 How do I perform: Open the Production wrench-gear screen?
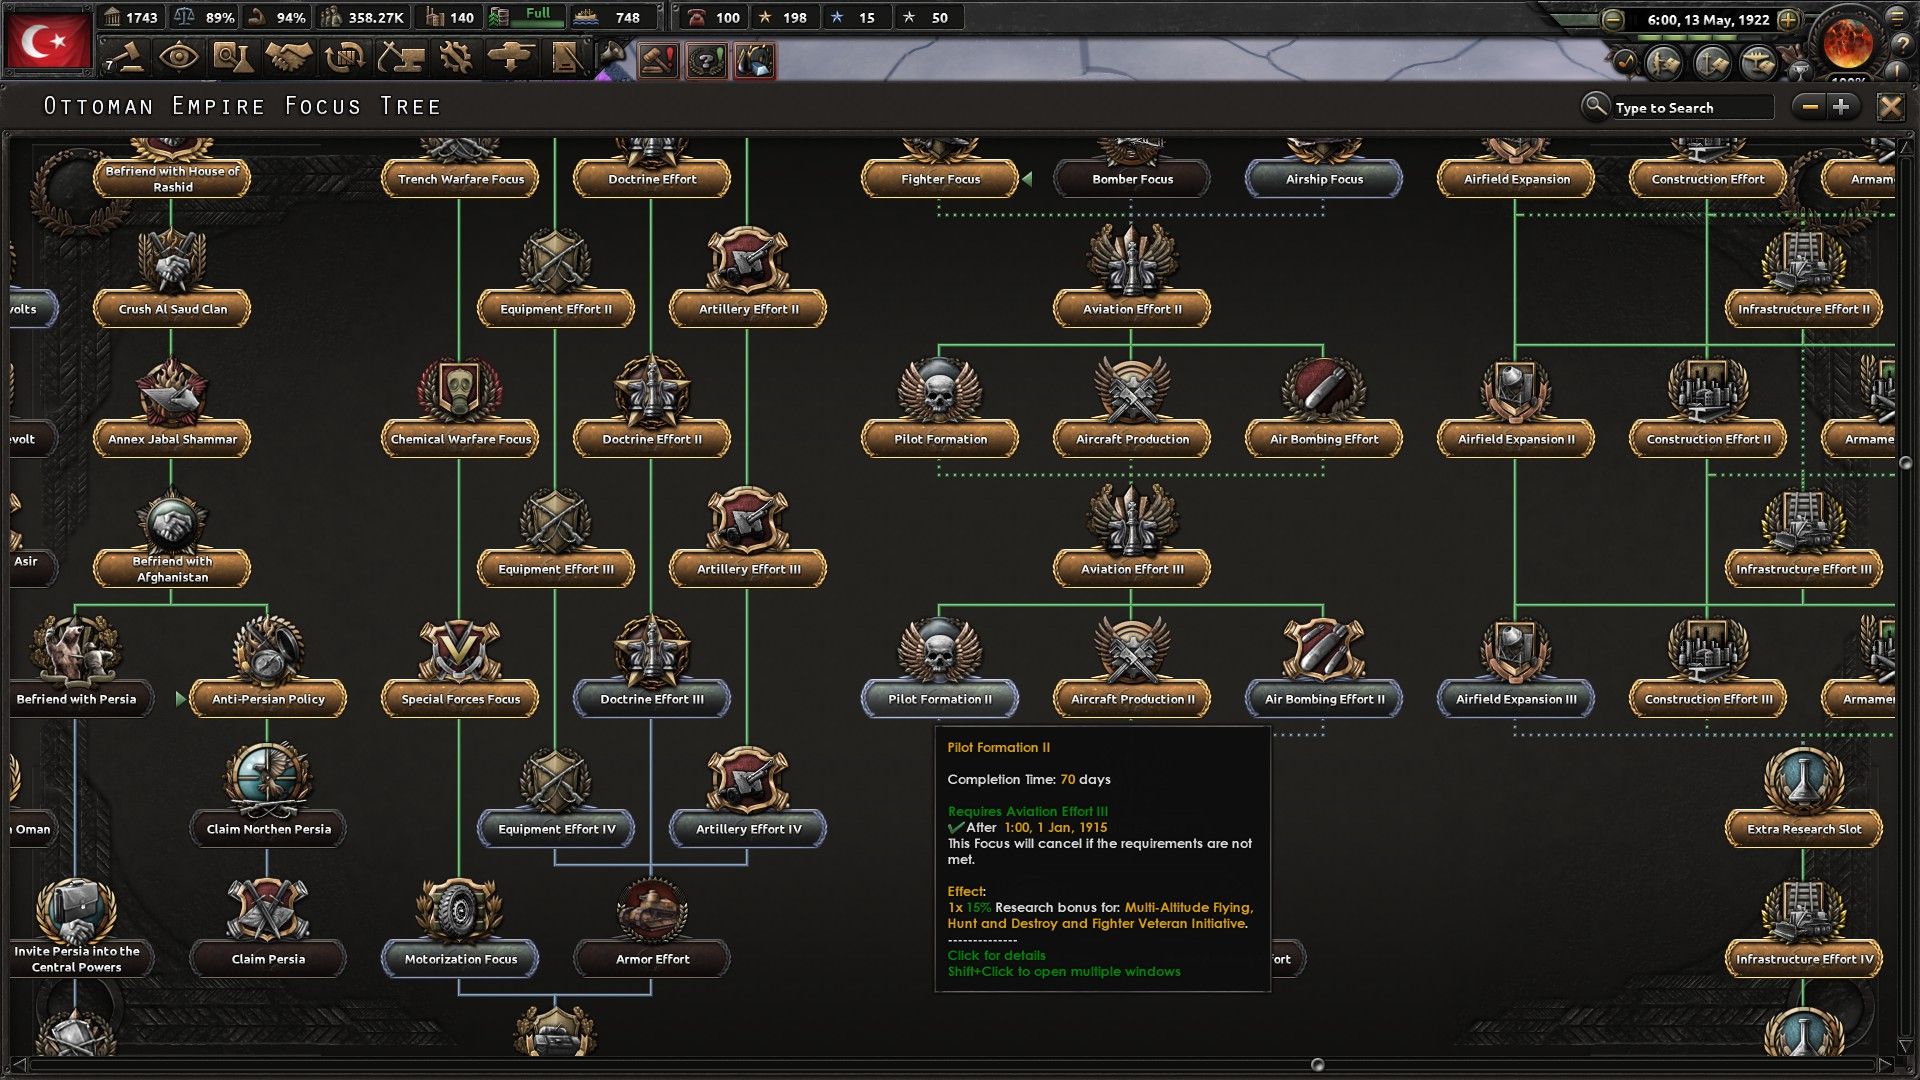coord(456,58)
